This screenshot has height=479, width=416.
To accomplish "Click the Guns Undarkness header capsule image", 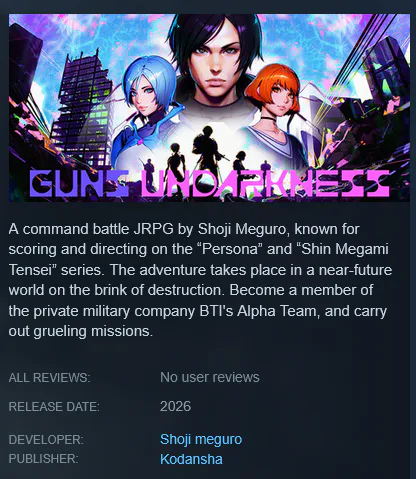I will [209, 107].
